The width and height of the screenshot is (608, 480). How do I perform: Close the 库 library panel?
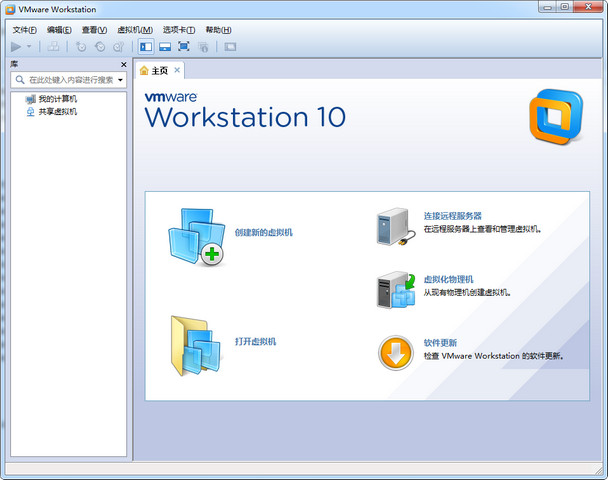point(123,64)
